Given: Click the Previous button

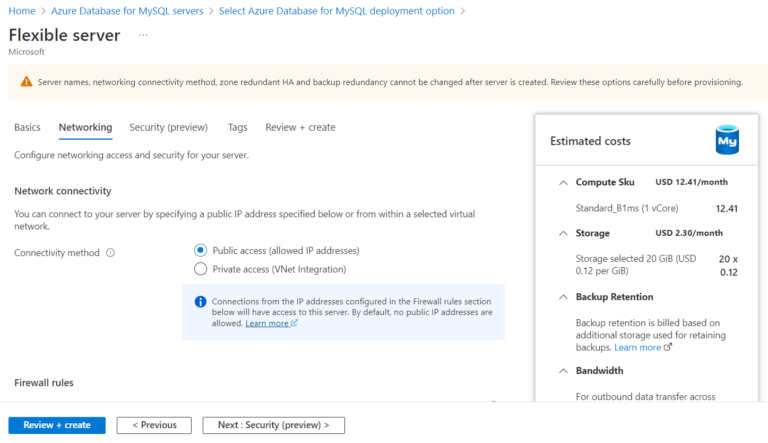Looking at the screenshot, I should coord(154,425).
